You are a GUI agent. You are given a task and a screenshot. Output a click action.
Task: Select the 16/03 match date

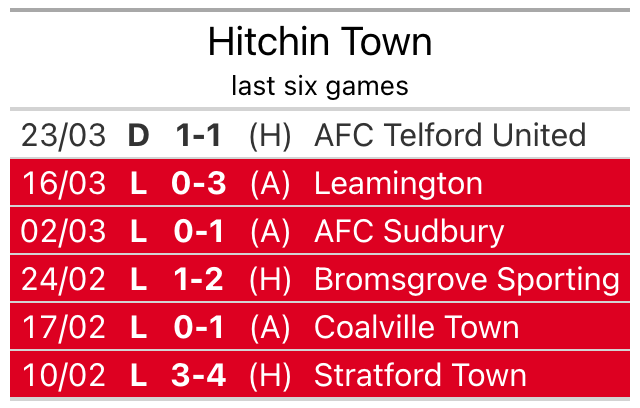pos(63,183)
